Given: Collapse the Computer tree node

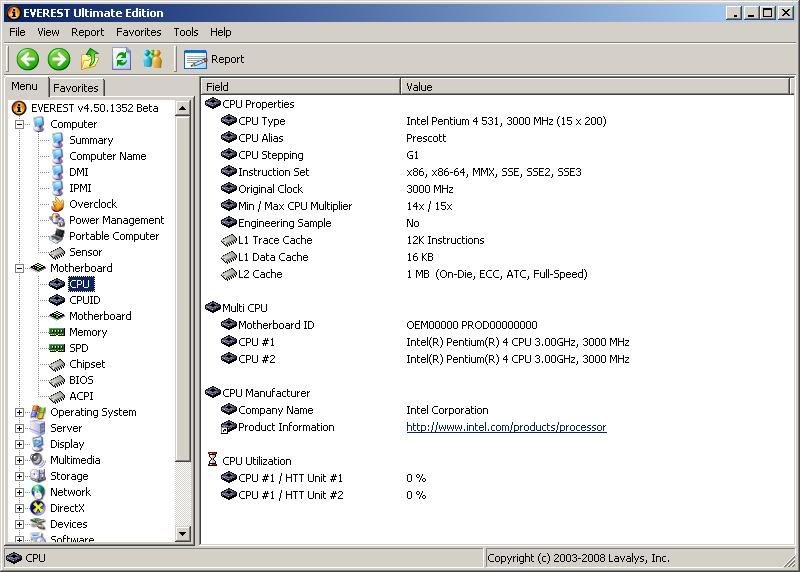Looking at the screenshot, I should 19,124.
